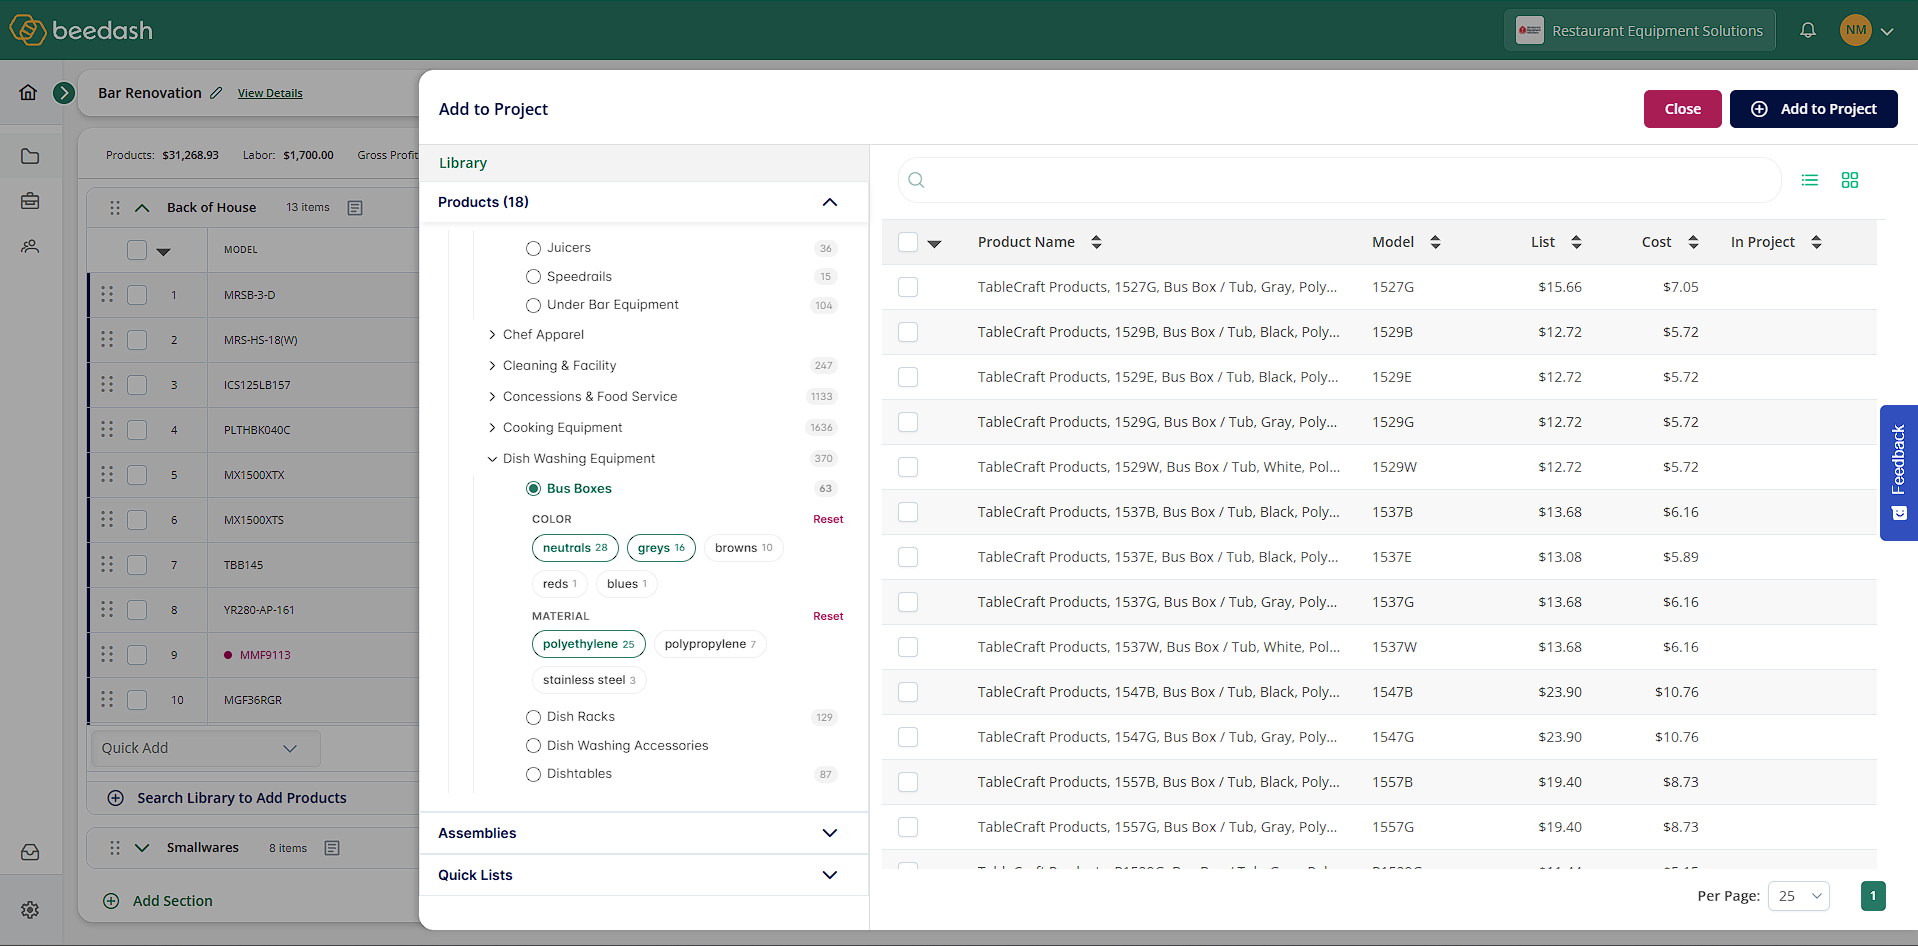The image size is (1918, 946).
Task: Select the Juicers category radio
Action: [x=533, y=248]
